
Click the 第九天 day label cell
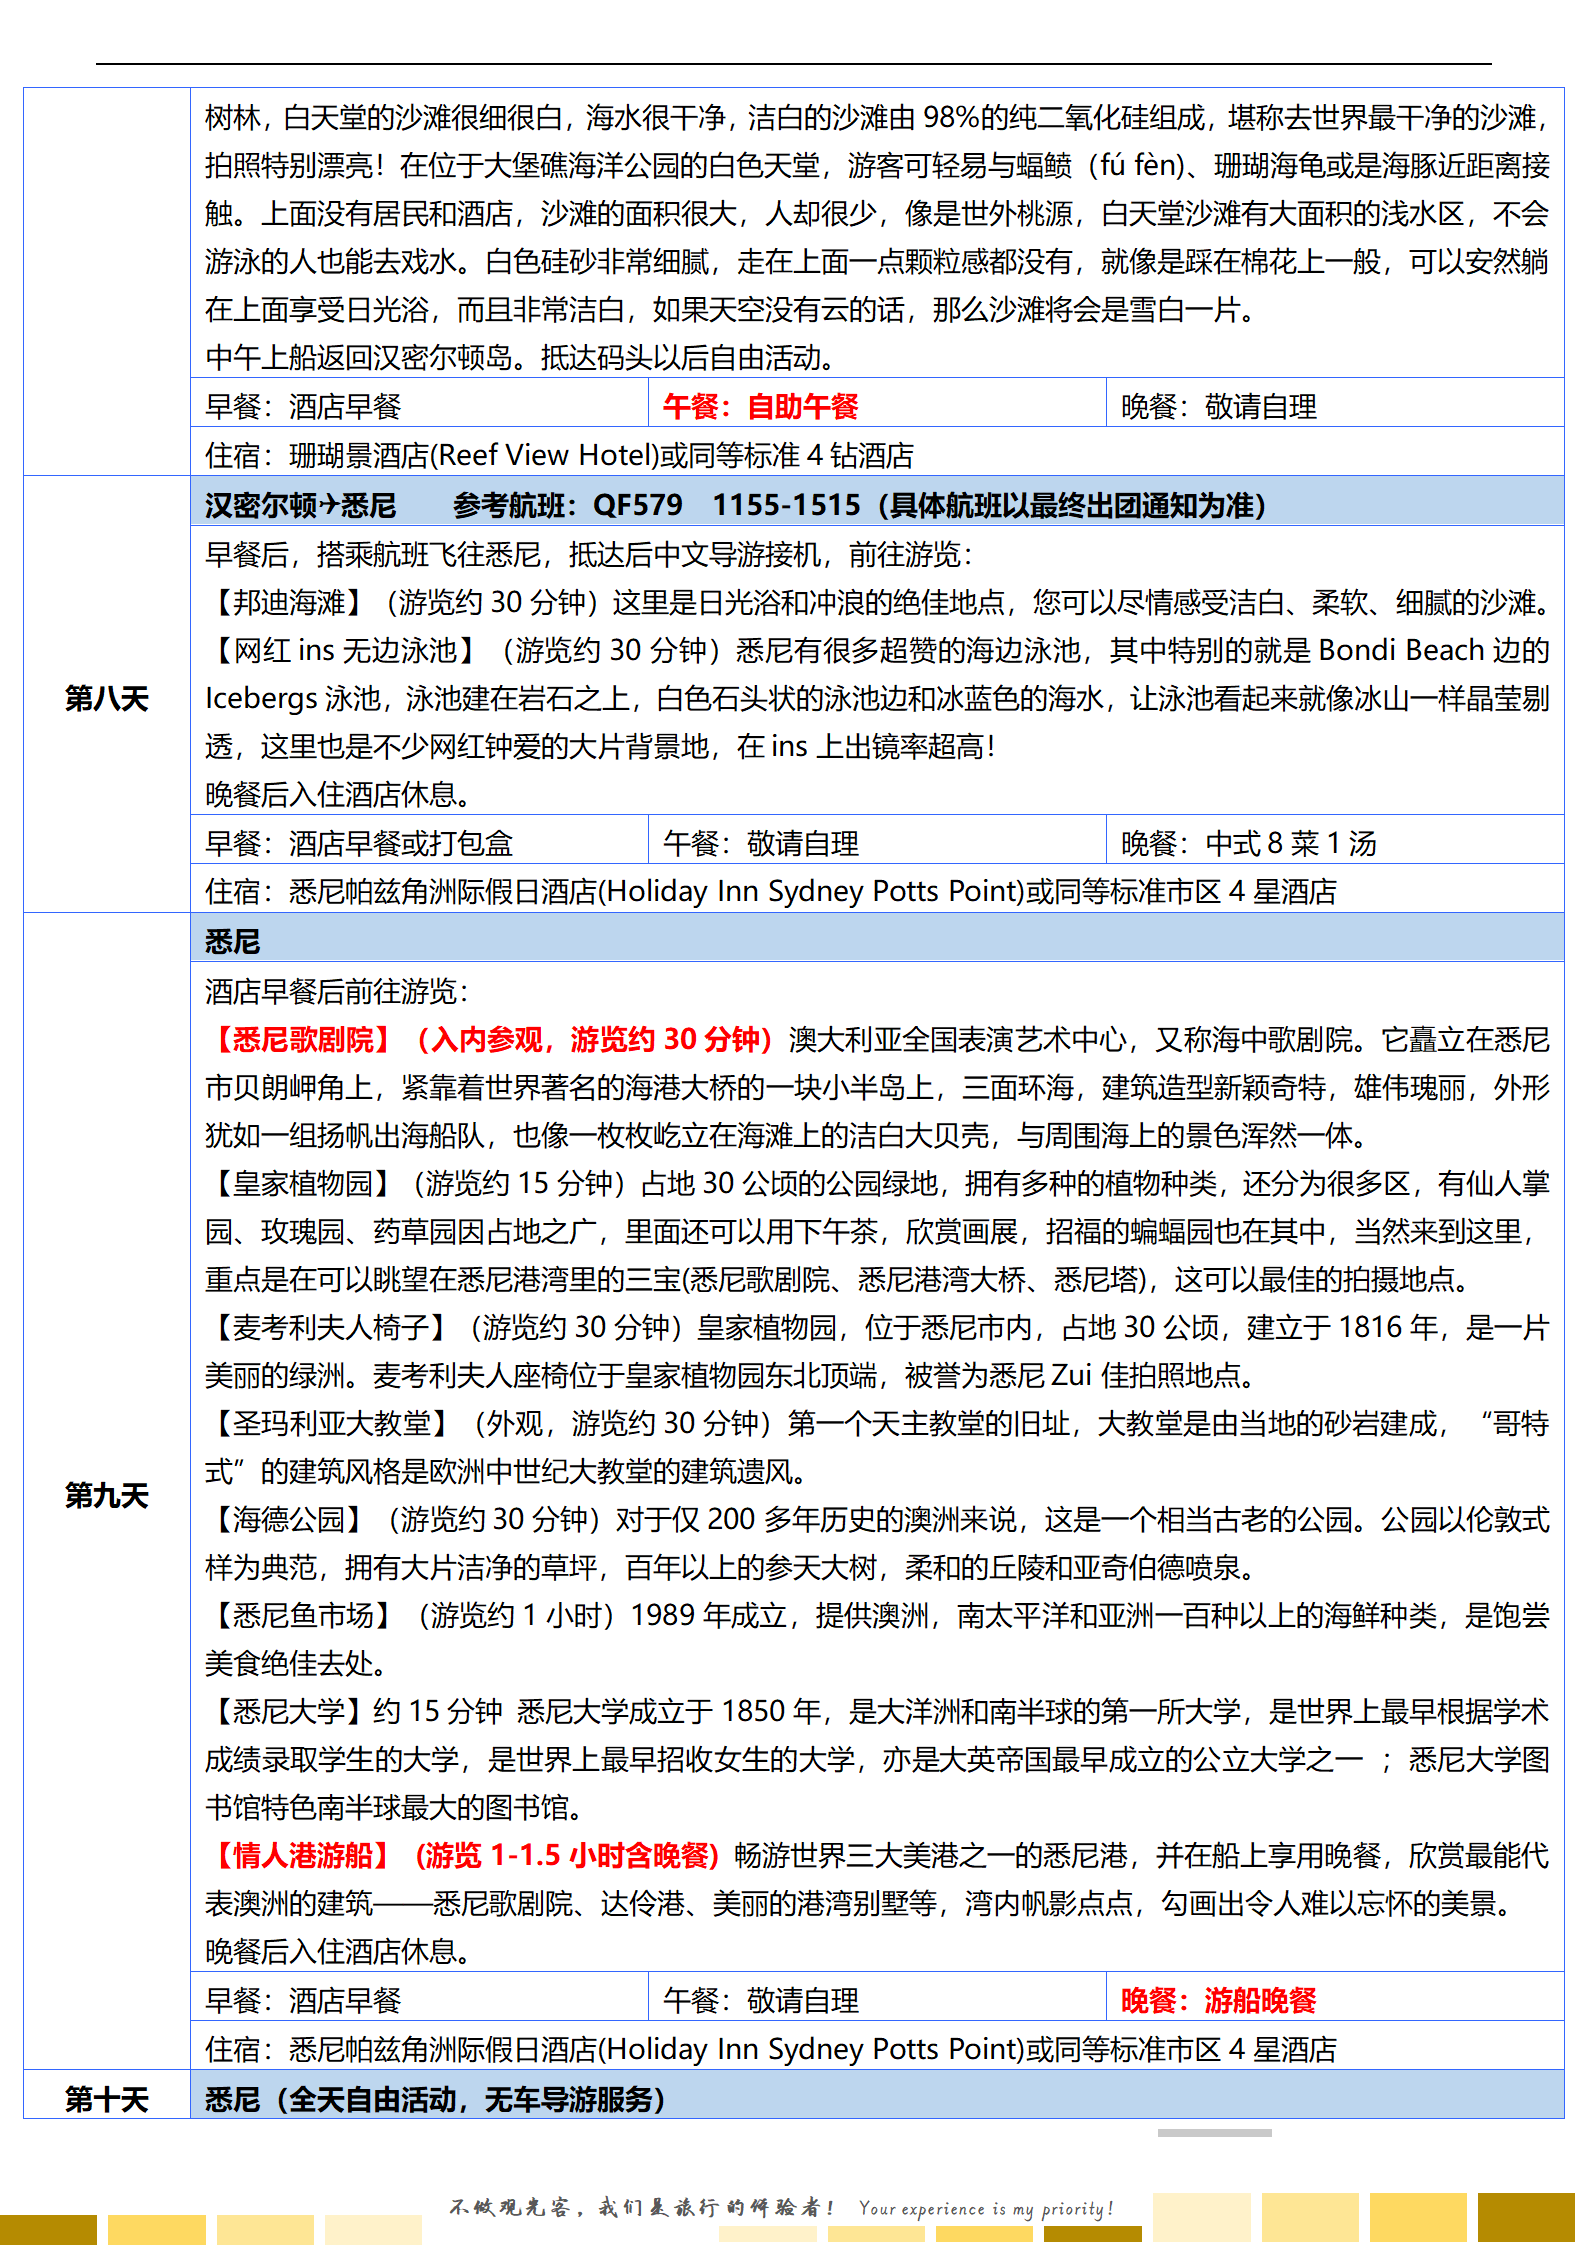coord(106,1495)
